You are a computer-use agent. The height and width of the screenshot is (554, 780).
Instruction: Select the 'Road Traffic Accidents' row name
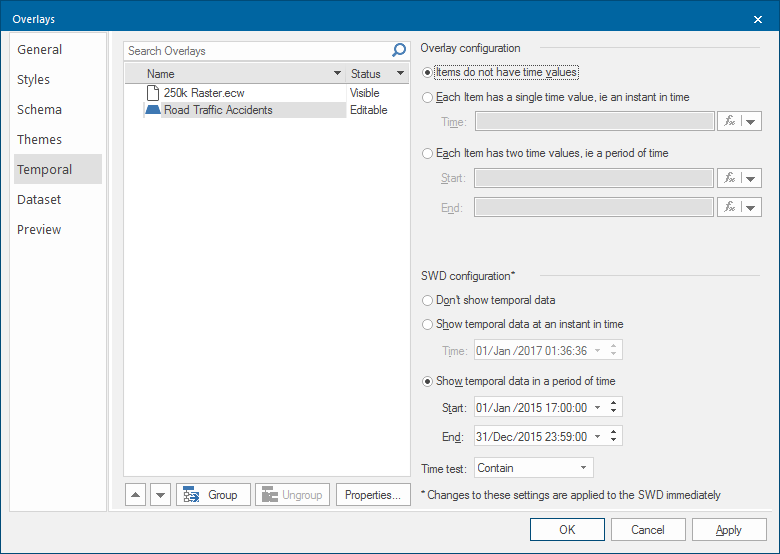tap(218, 110)
